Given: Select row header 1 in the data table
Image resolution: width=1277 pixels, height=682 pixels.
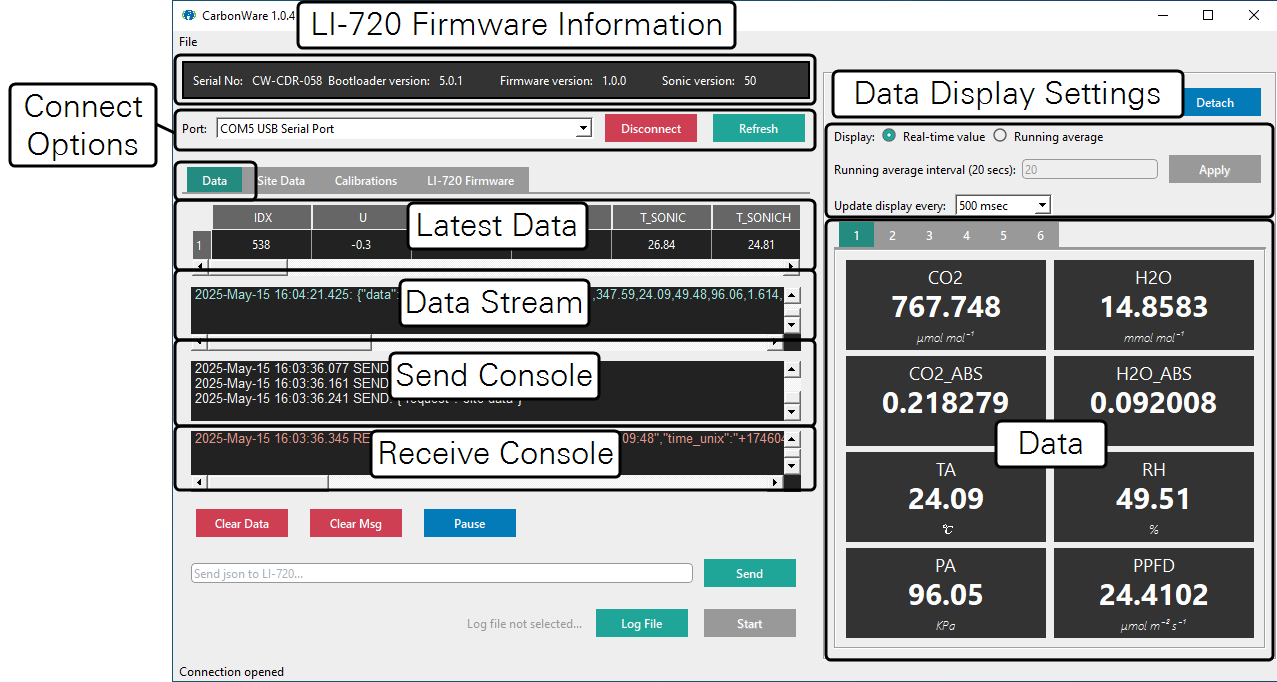Looking at the screenshot, I should click(202, 245).
